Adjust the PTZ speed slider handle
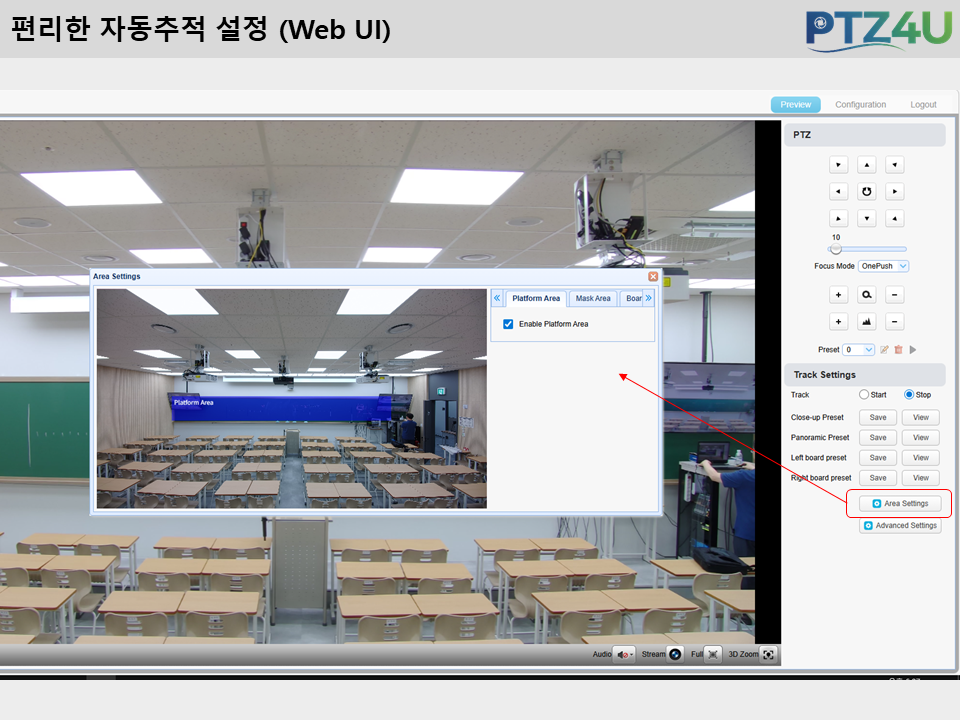The width and height of the screenshot is (960, 720). click(836, 249)
